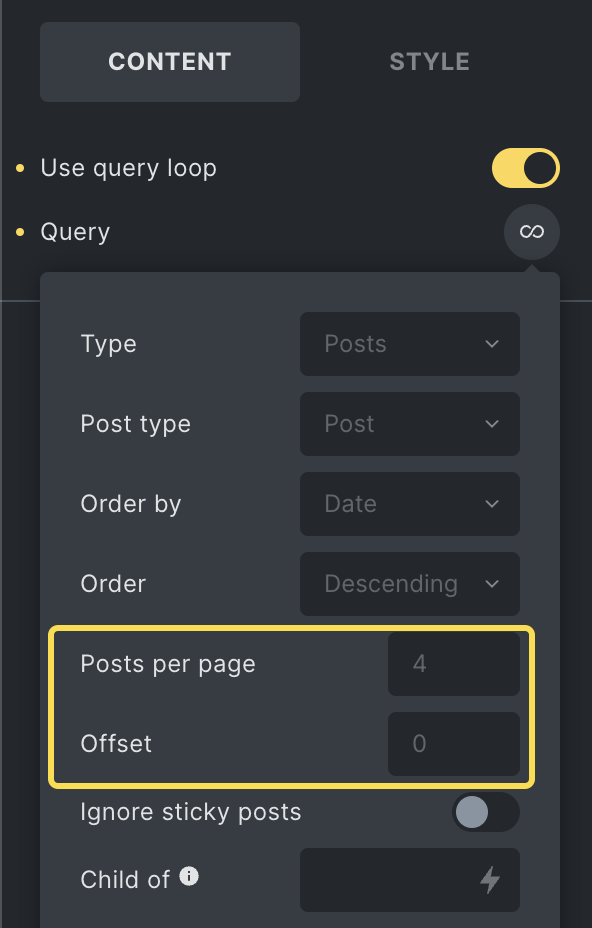Click the info icon beside Child of
Viewport: 592px width, 928px height.
pos(189,875)
